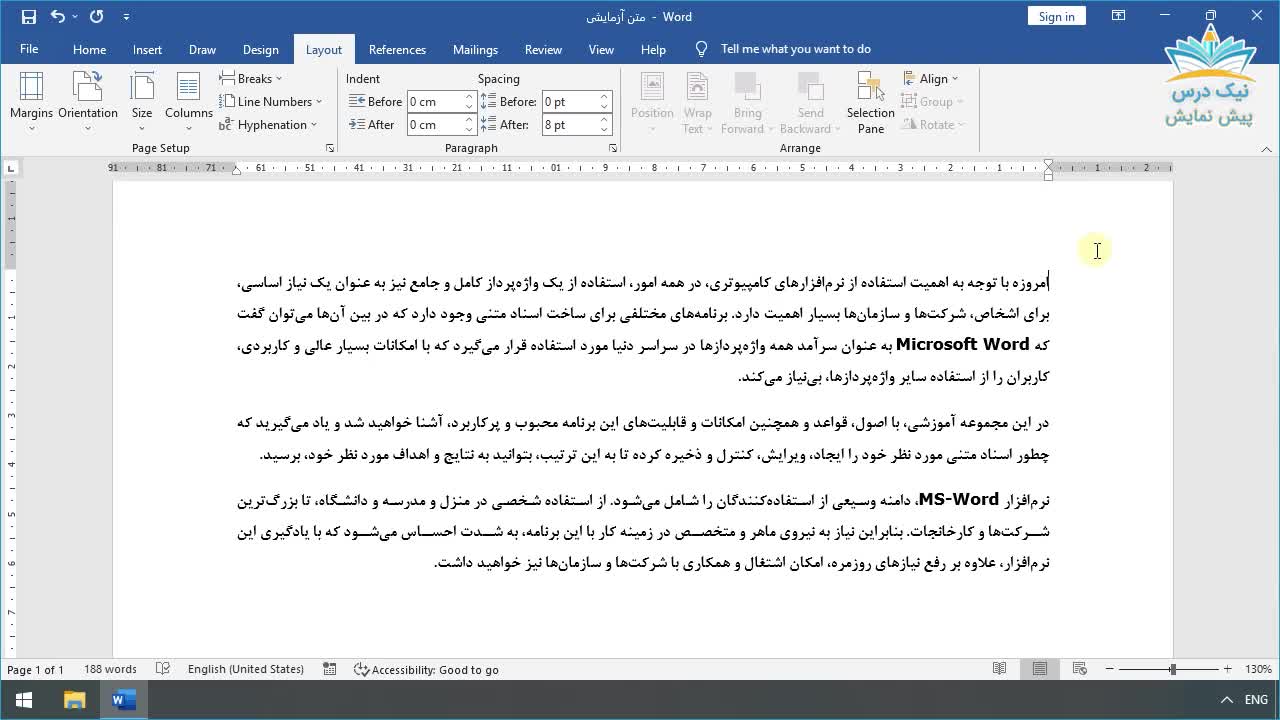Image resolution: width=1280 pixels, height=720 pixels.
Task: Open the Line Numbers dropdown
Action: (271, 101)
